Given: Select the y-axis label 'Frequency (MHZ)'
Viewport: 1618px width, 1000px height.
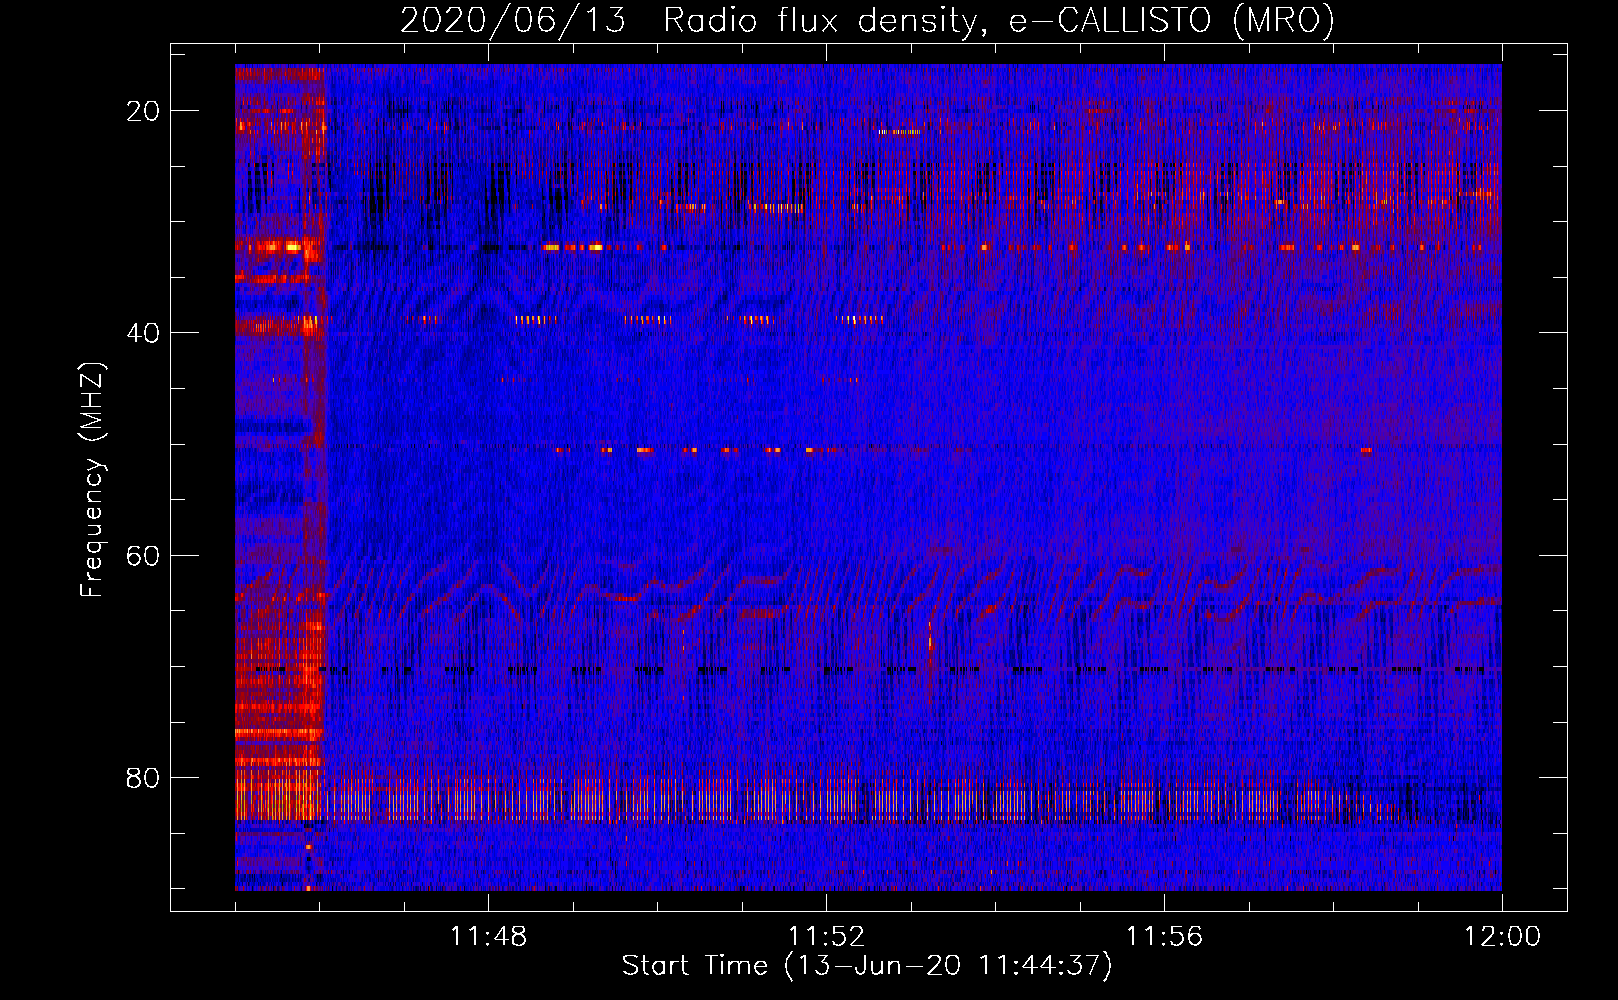Looking at the screenshot, I should pyautogui.click(x=92, y=480).
